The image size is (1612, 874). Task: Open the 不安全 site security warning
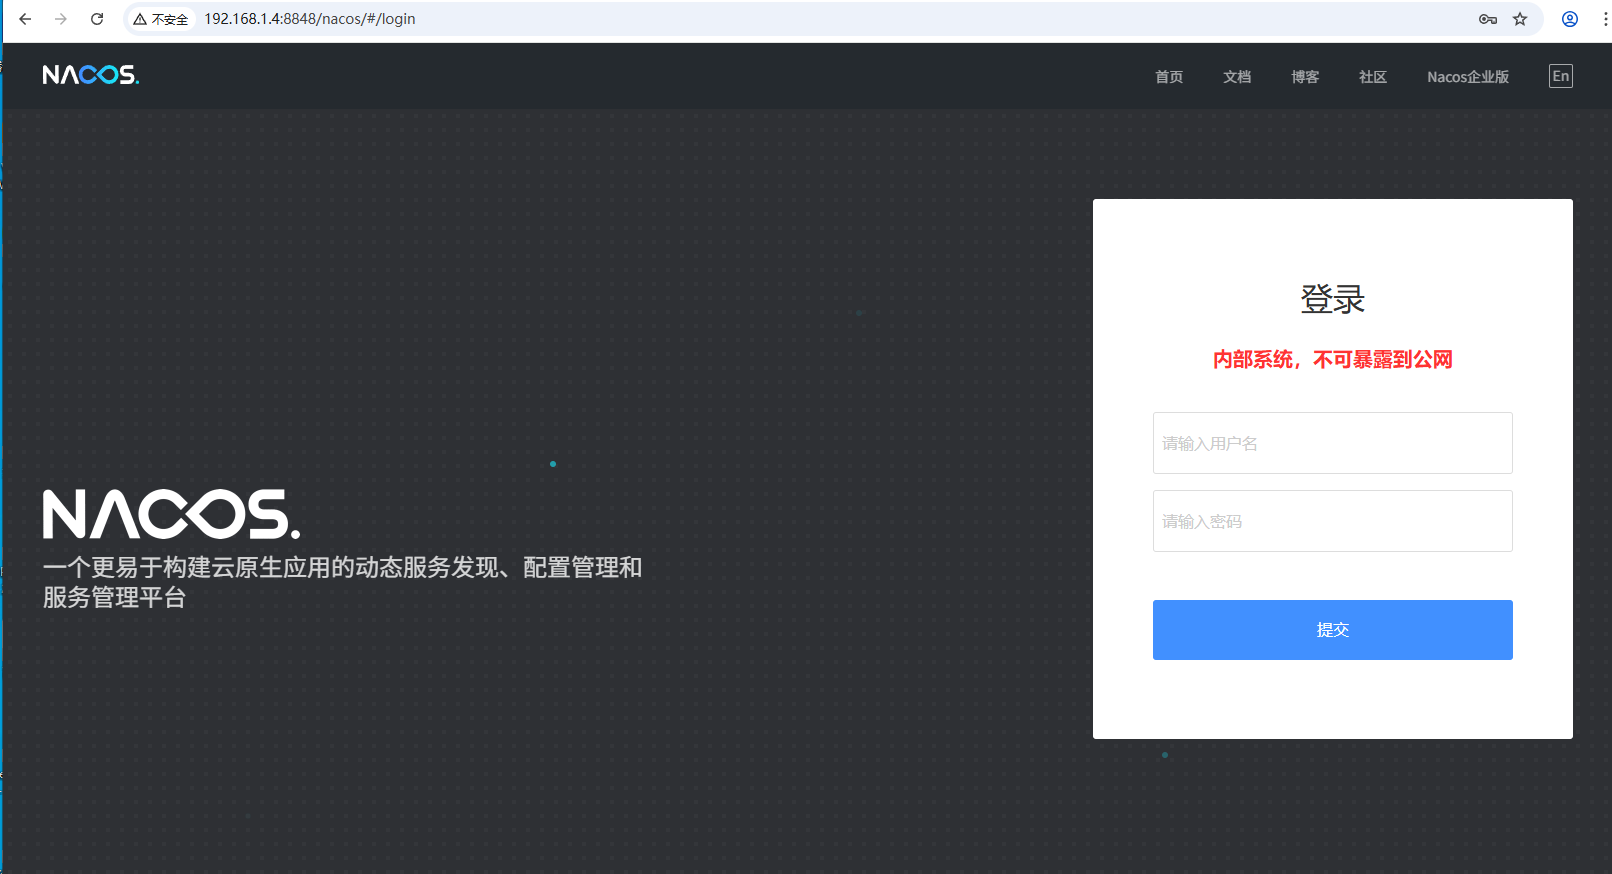[x=161, y=19]
